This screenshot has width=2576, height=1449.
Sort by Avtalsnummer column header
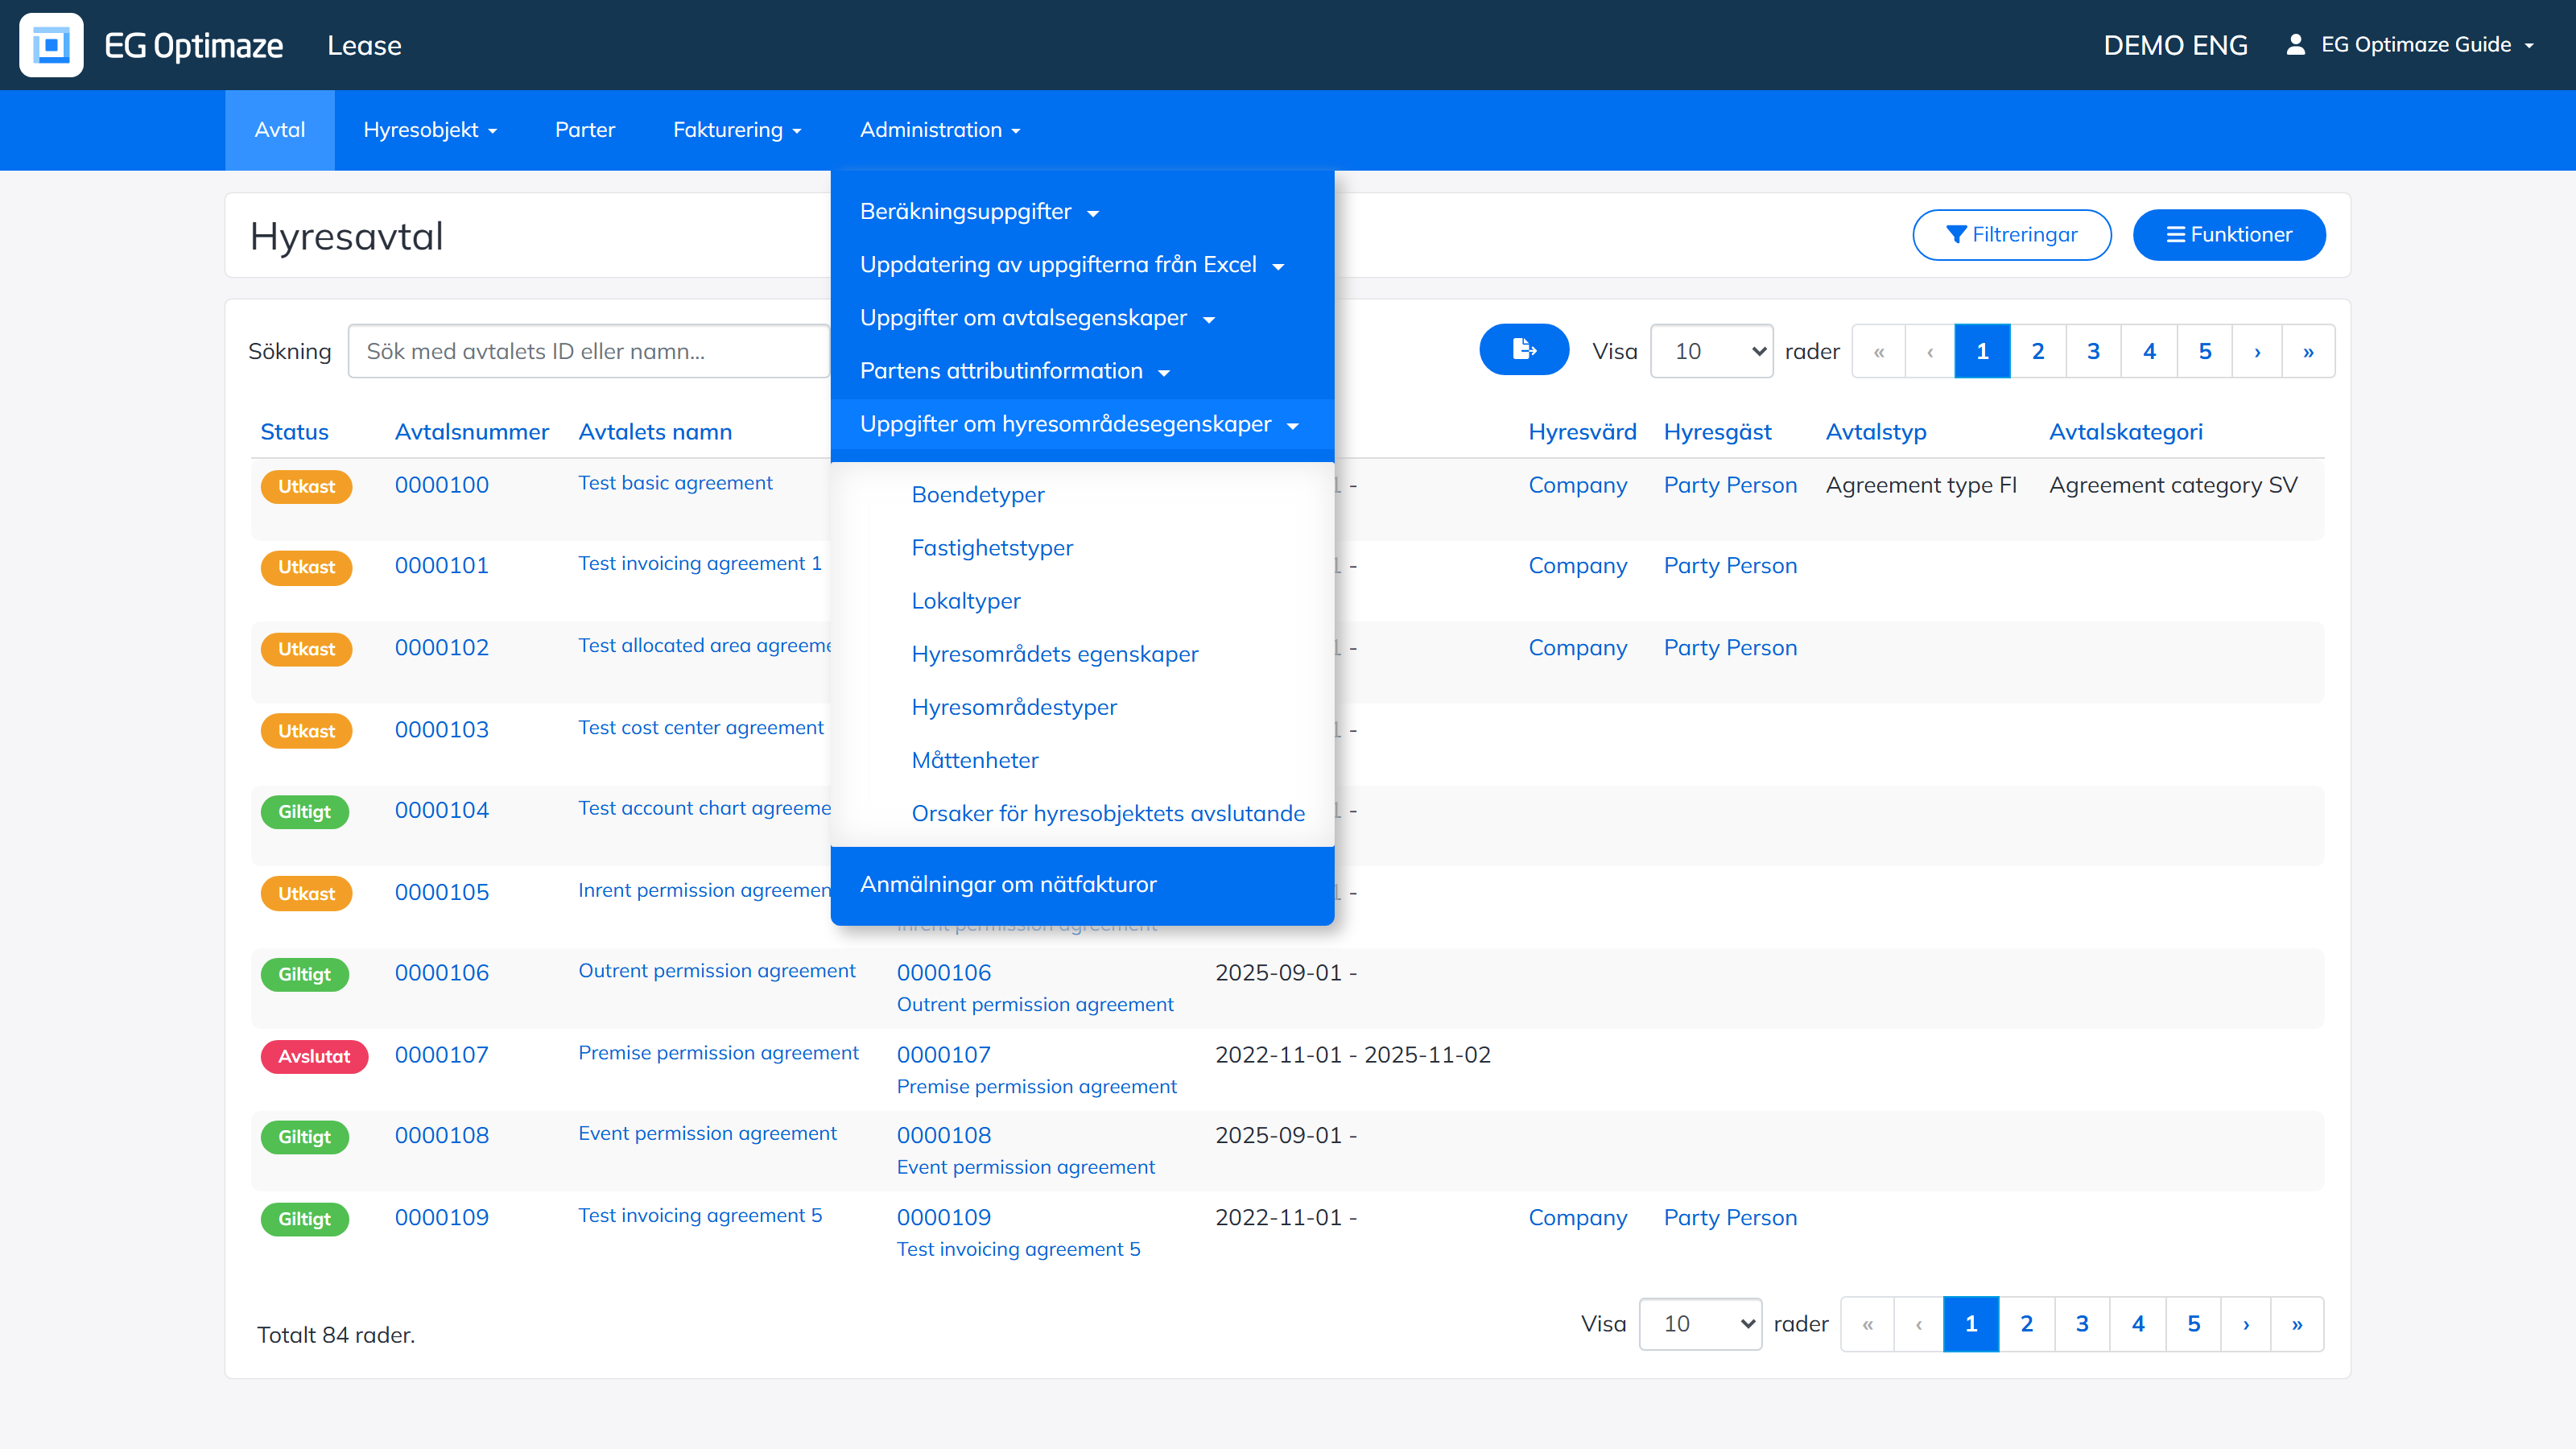tap(472, 432)
